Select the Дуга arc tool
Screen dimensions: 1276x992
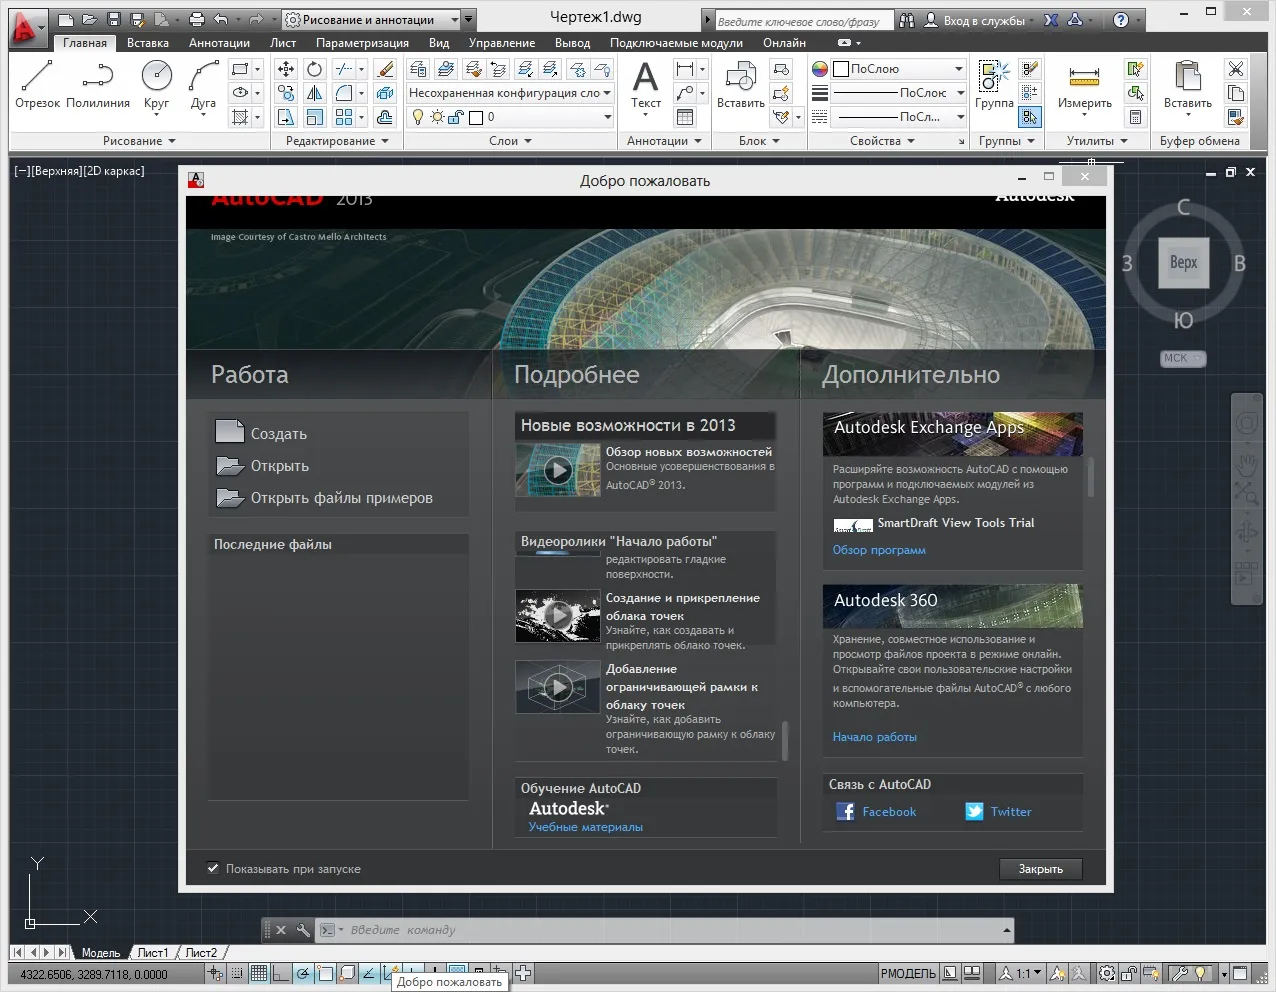pyautogui.click(x=203, y=84)
